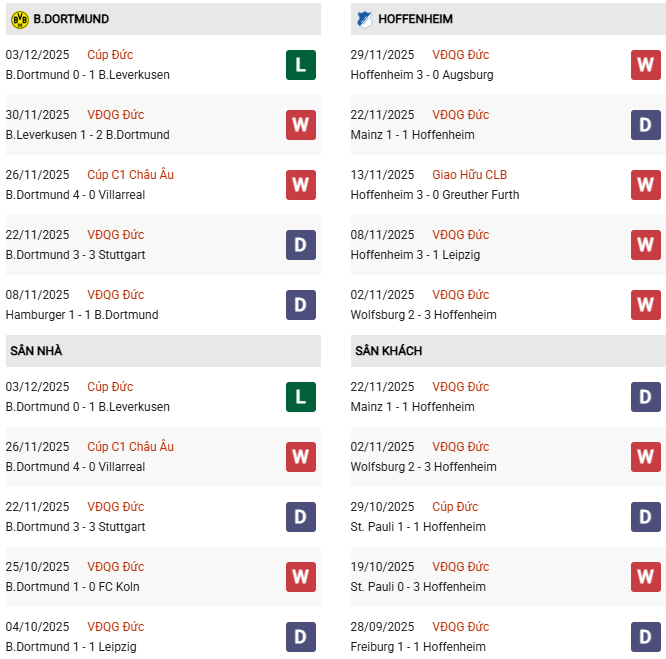666x659 pixels.
Task: Click W badge for Hoffenheim vs Greuther Furth
Action: (646, 185)
